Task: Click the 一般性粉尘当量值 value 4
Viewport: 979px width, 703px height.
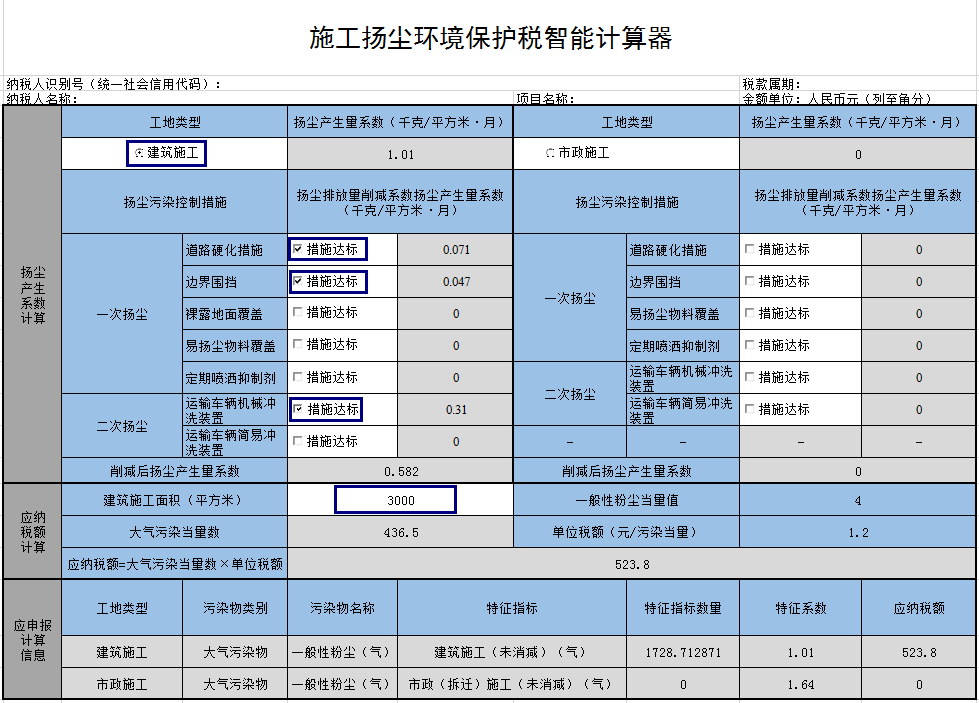Action: click(858, 500)
